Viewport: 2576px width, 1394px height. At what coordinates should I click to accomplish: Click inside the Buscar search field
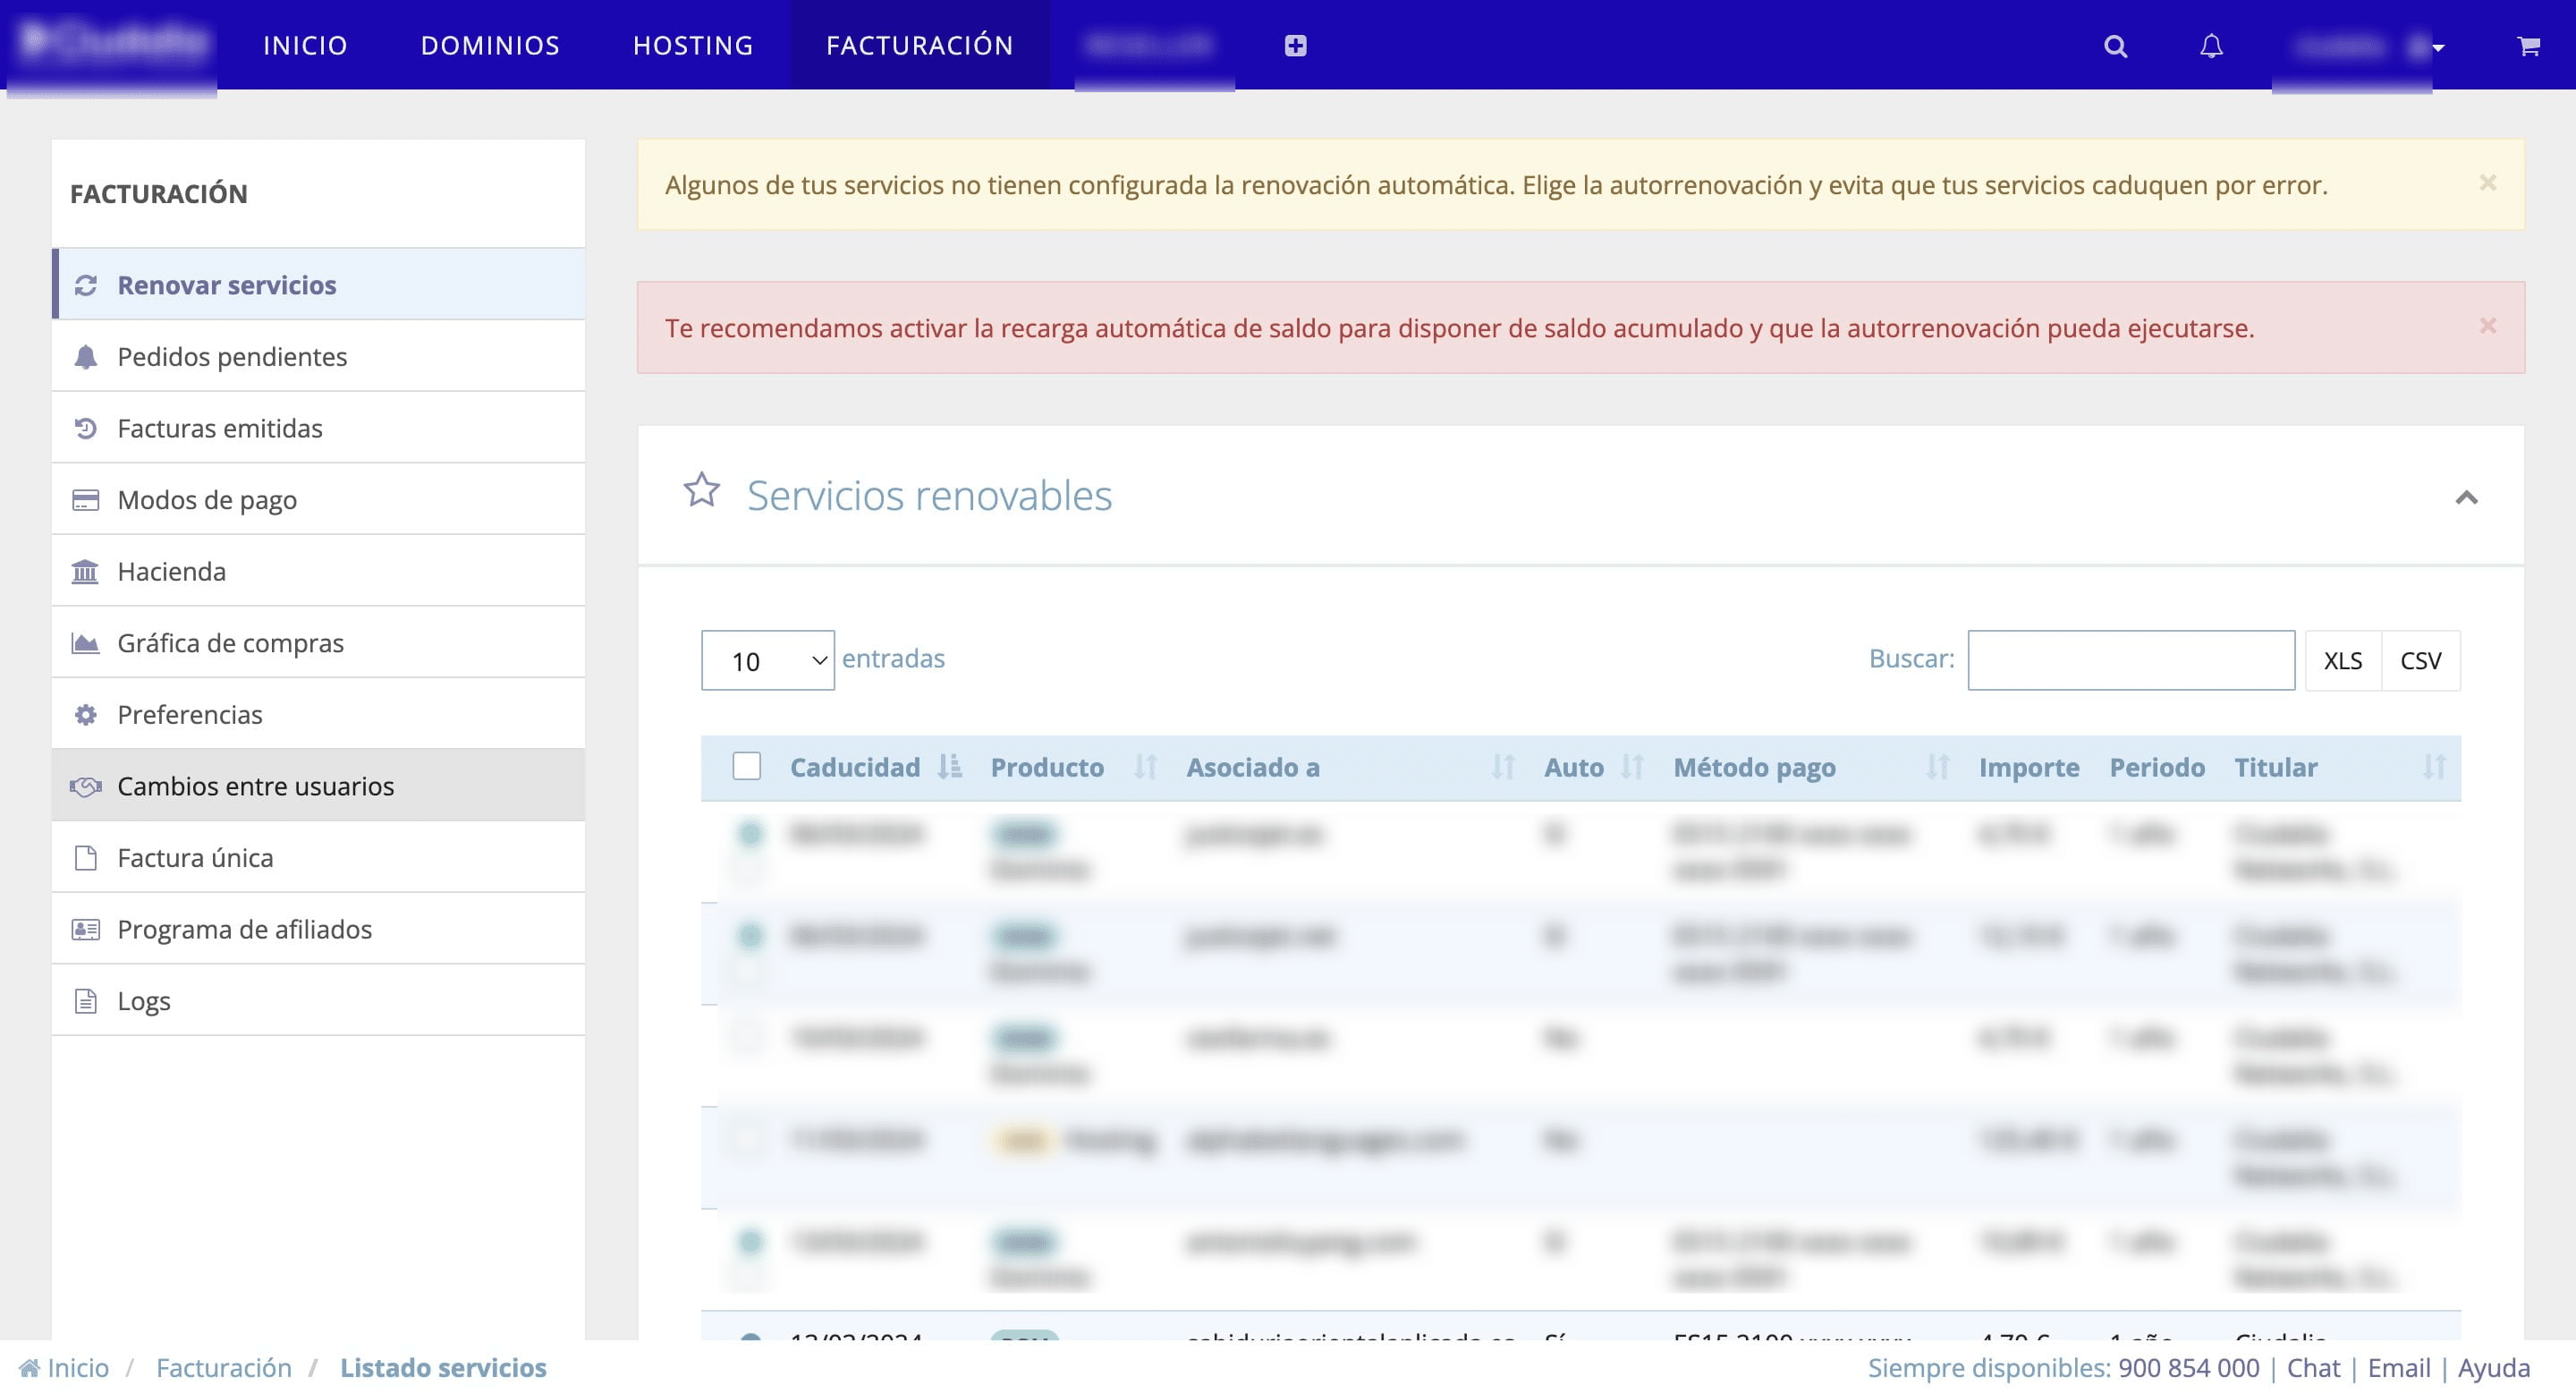click(2131, 660)
